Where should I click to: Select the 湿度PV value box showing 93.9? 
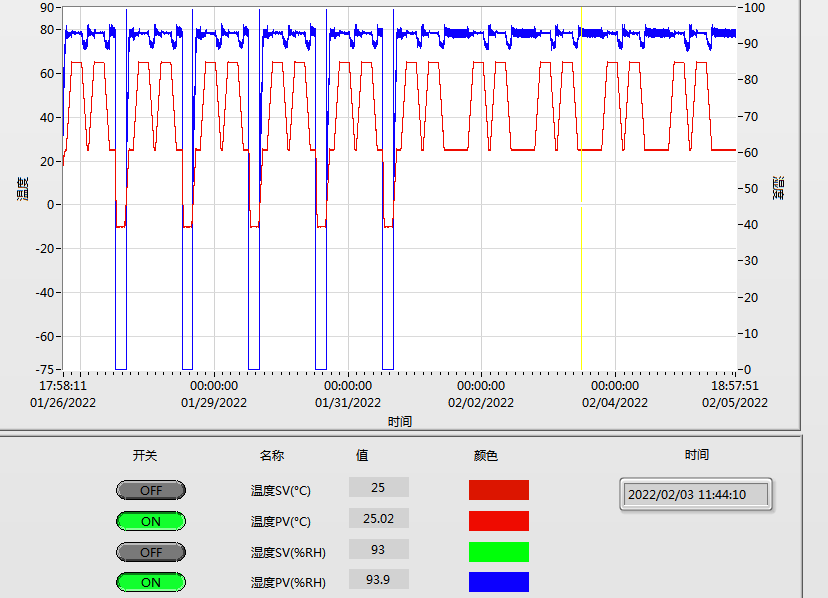(x=379, y=579)
